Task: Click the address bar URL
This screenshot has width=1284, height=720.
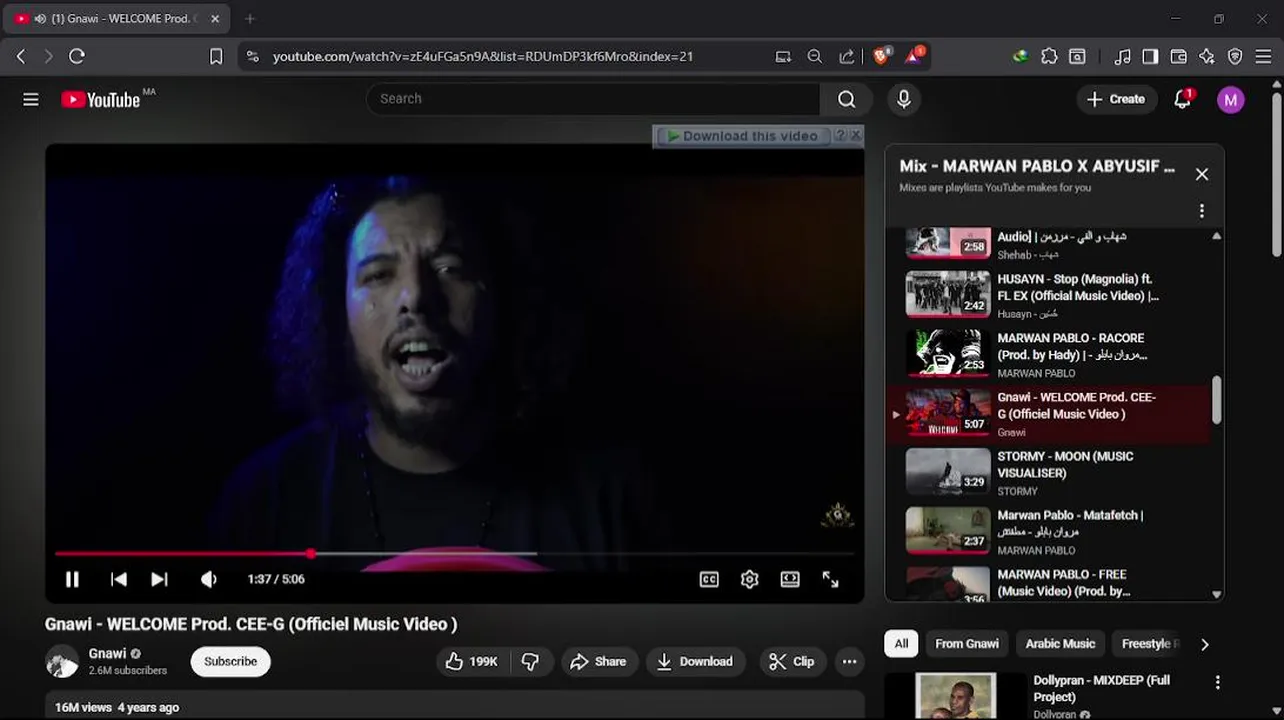Action: (483, 57)
